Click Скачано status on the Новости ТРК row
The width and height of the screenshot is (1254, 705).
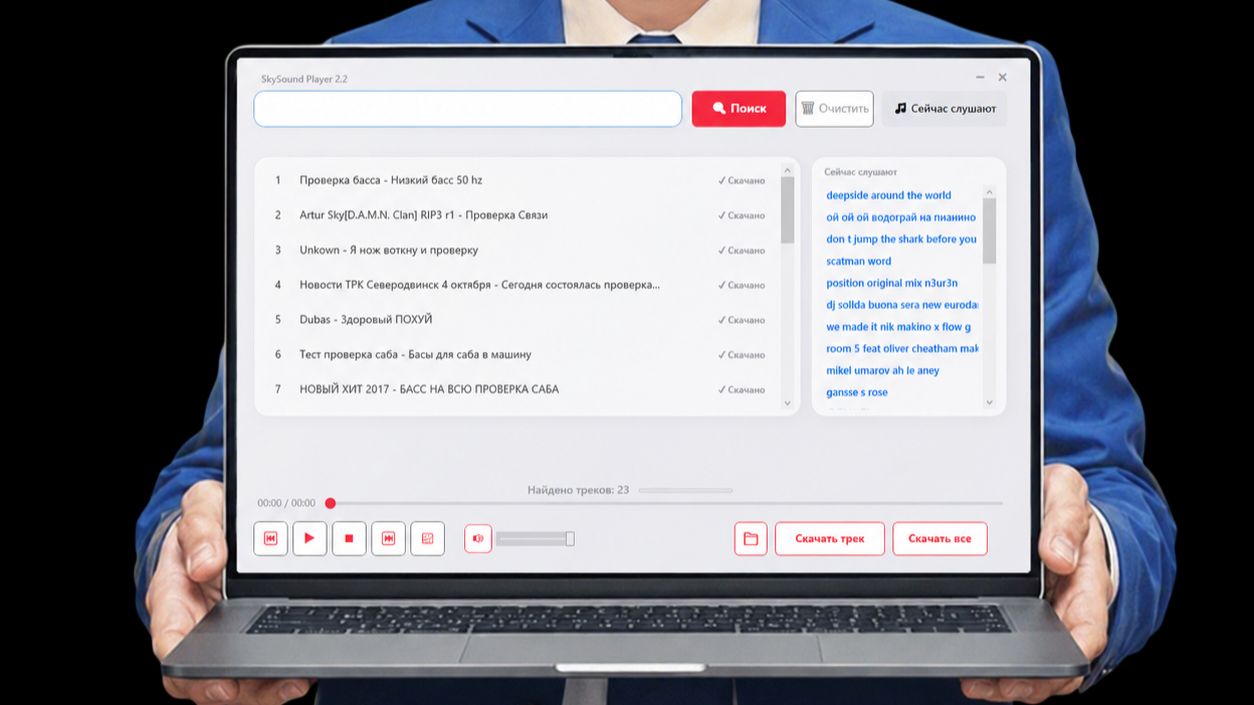(x=741, y=285)
